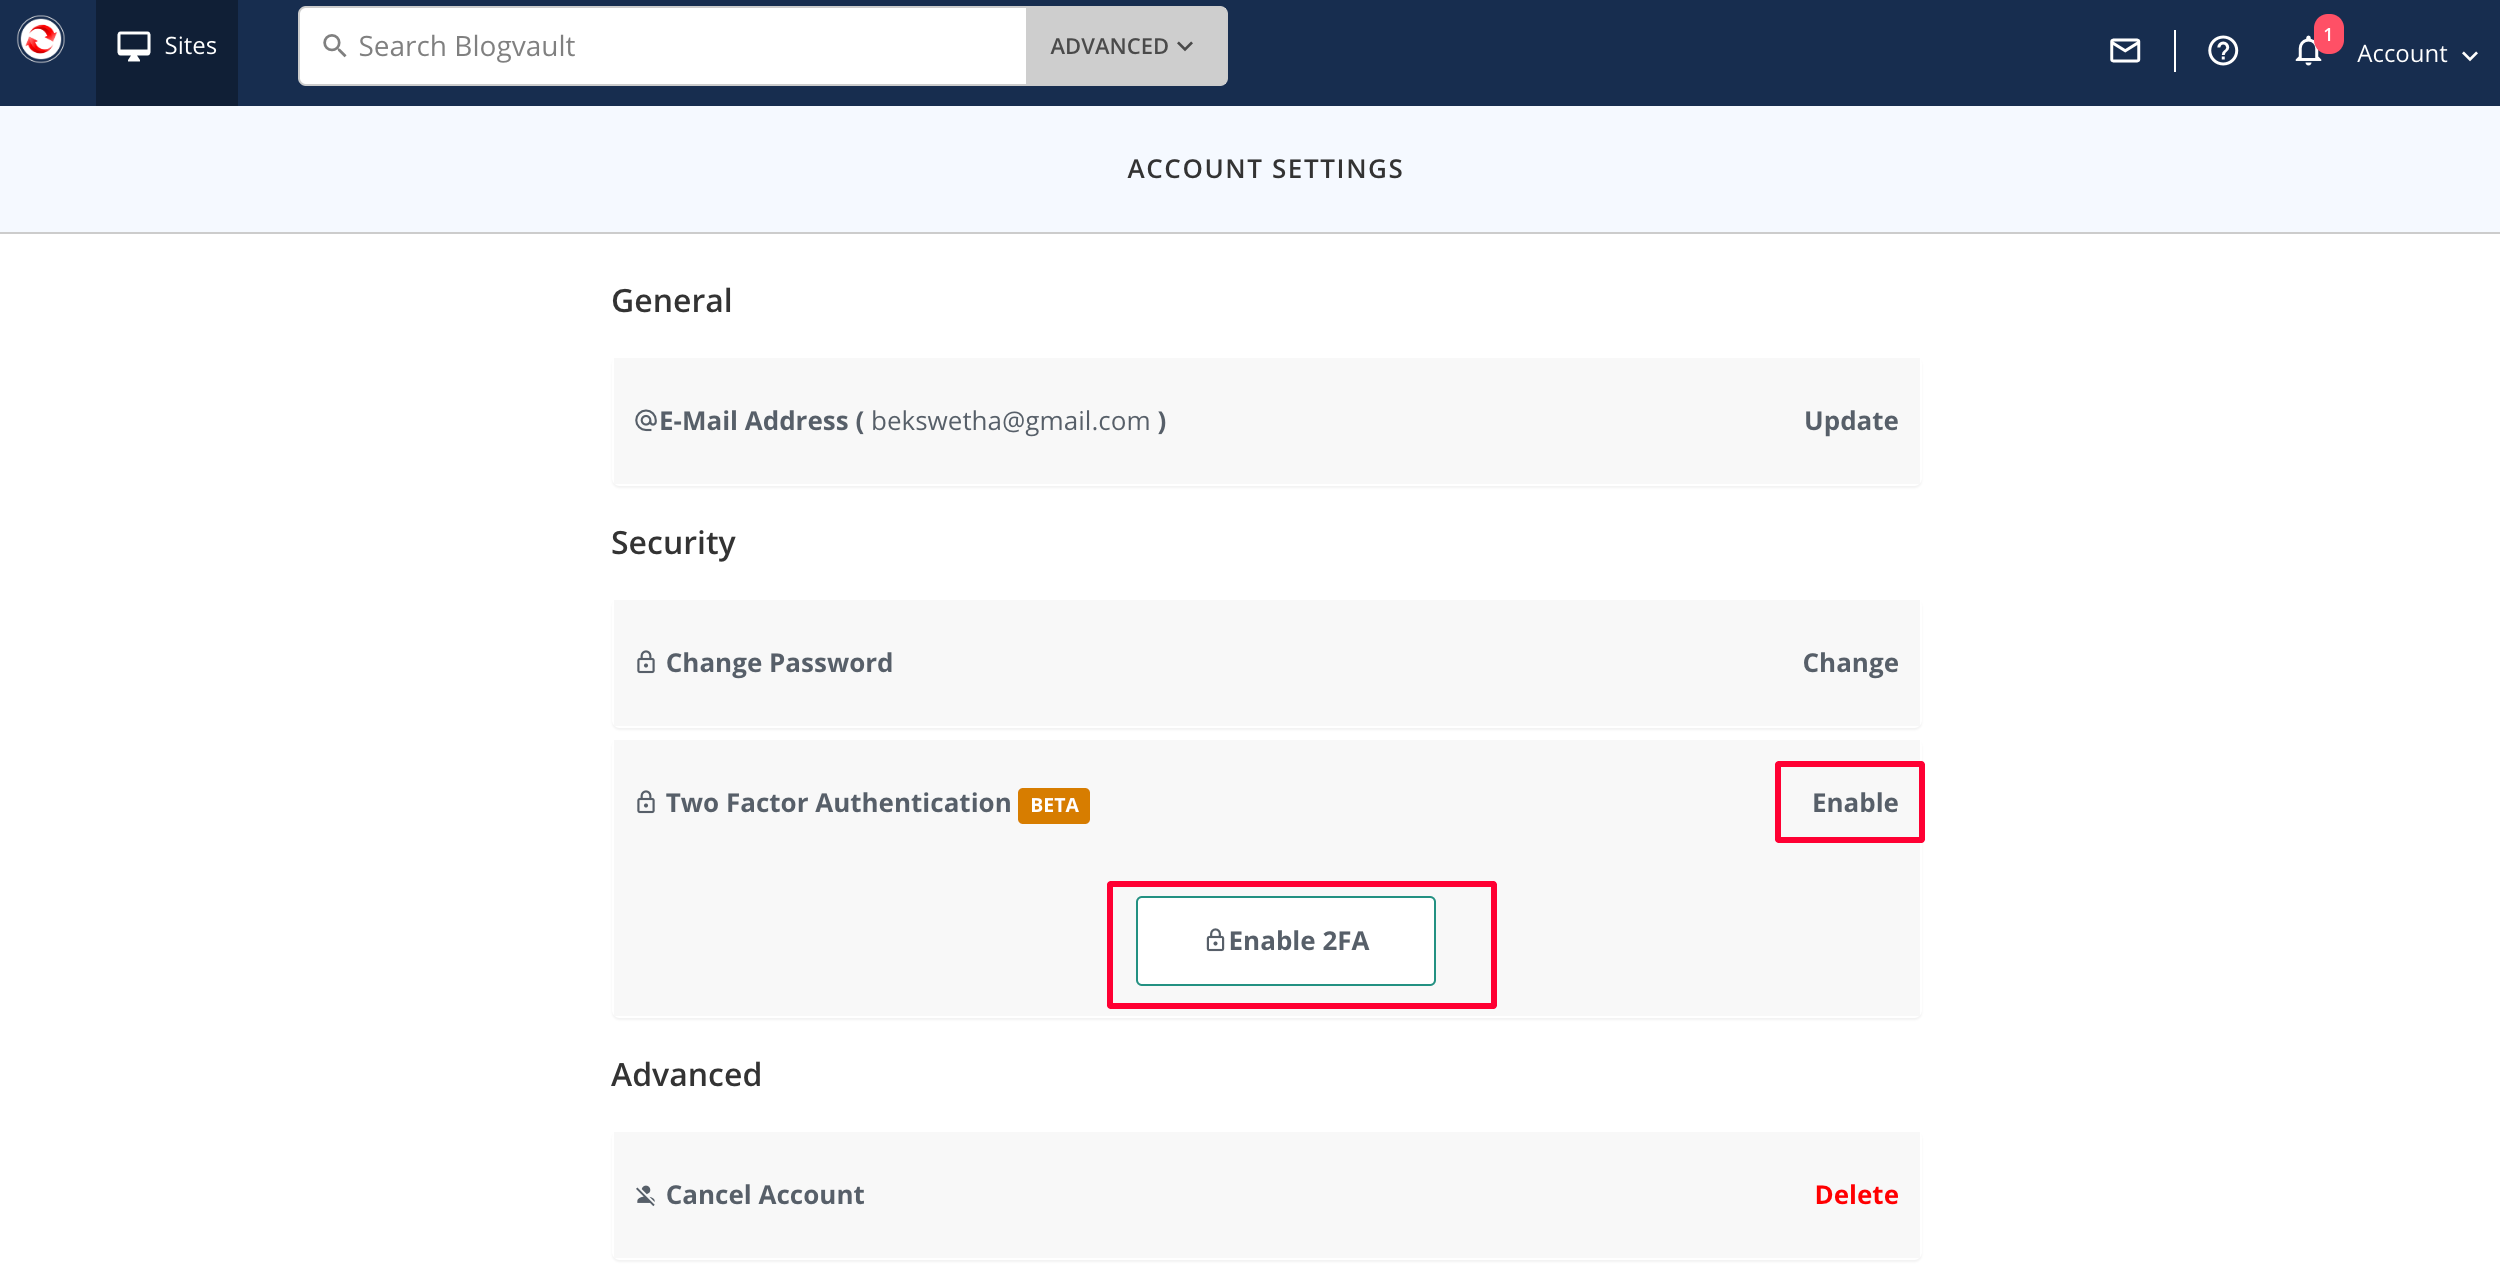Open notifications bell icon
The height and width of the screenshot is (1274, 2500).
(x=2308, y=51)
